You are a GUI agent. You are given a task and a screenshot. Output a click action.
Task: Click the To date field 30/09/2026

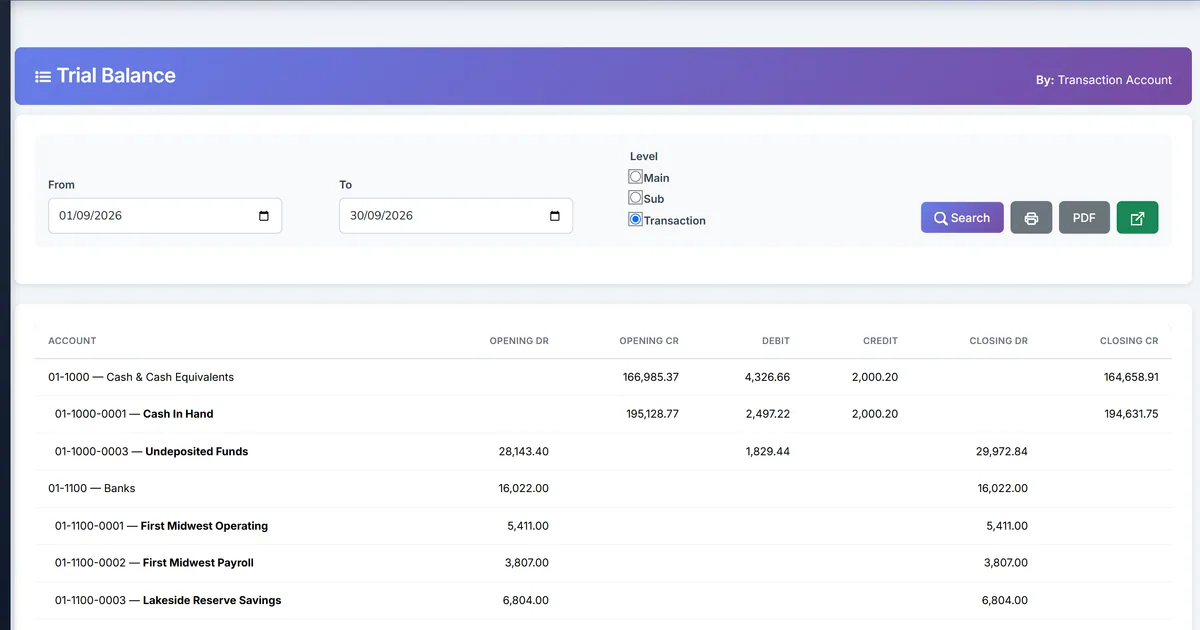coord(456,216)
